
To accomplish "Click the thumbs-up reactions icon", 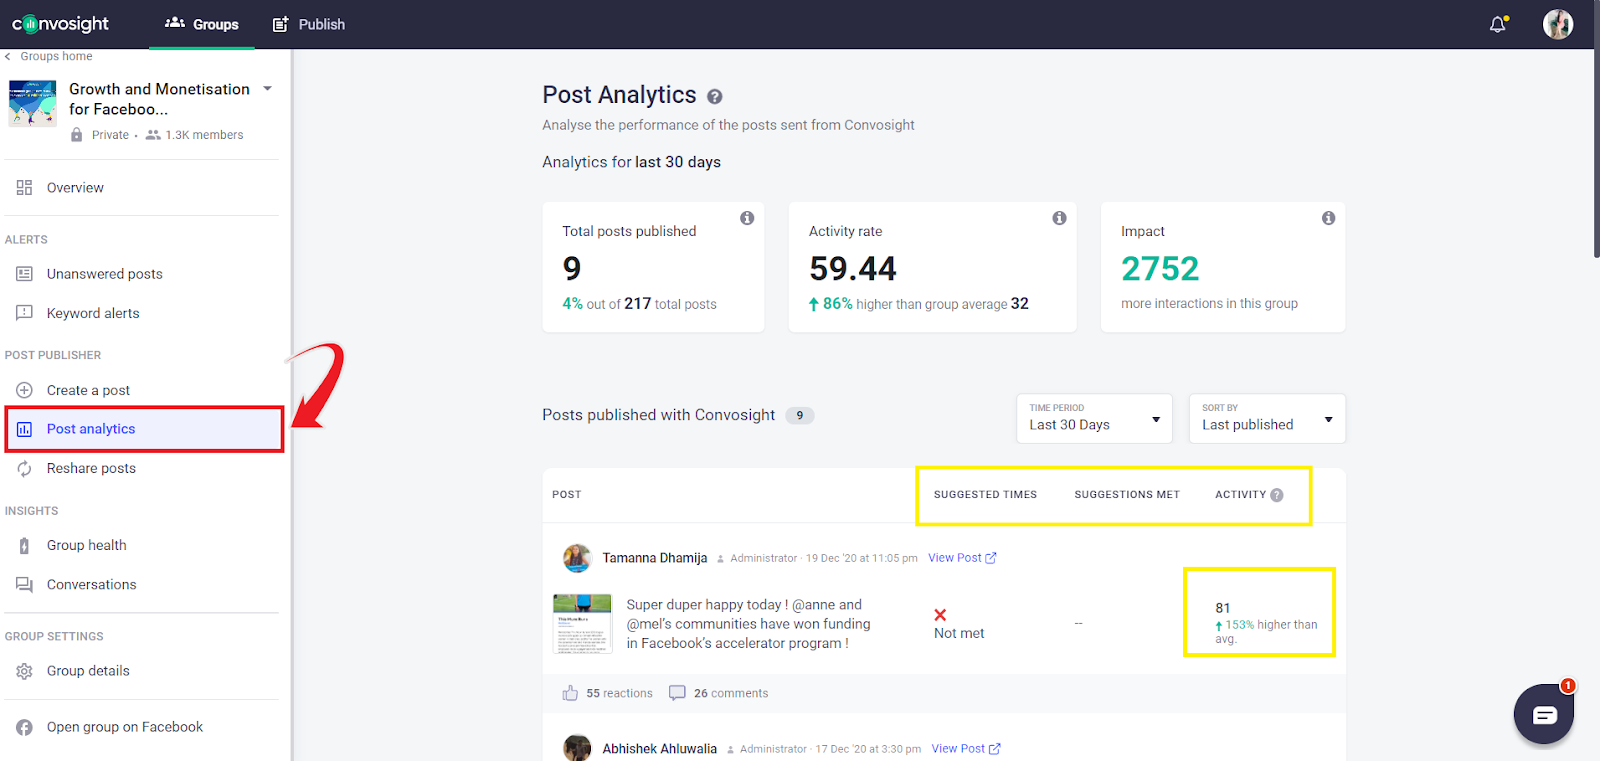I will click(x=570, y=693).
